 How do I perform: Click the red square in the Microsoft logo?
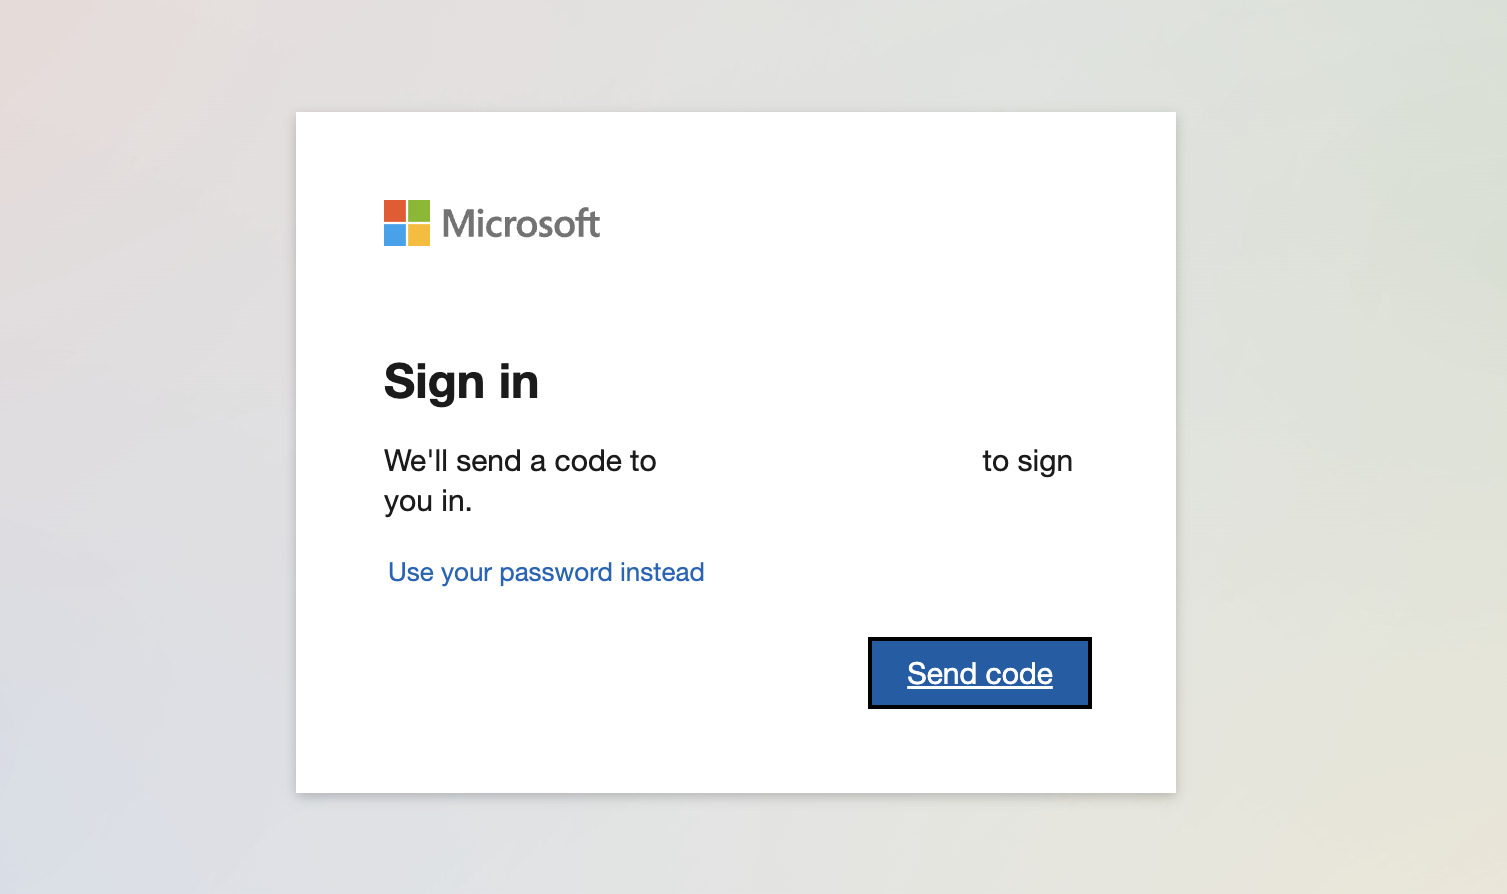coord(394,210)
